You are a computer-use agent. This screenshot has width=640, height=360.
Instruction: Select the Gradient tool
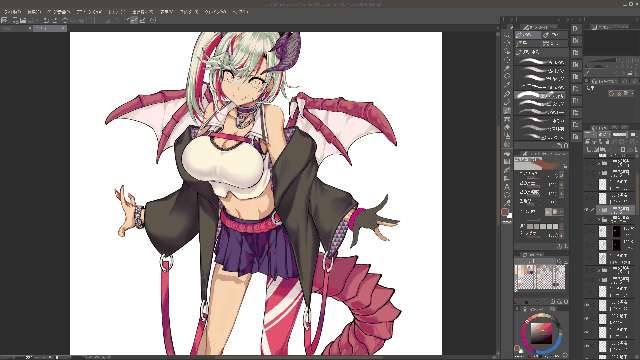pos(507,162)
